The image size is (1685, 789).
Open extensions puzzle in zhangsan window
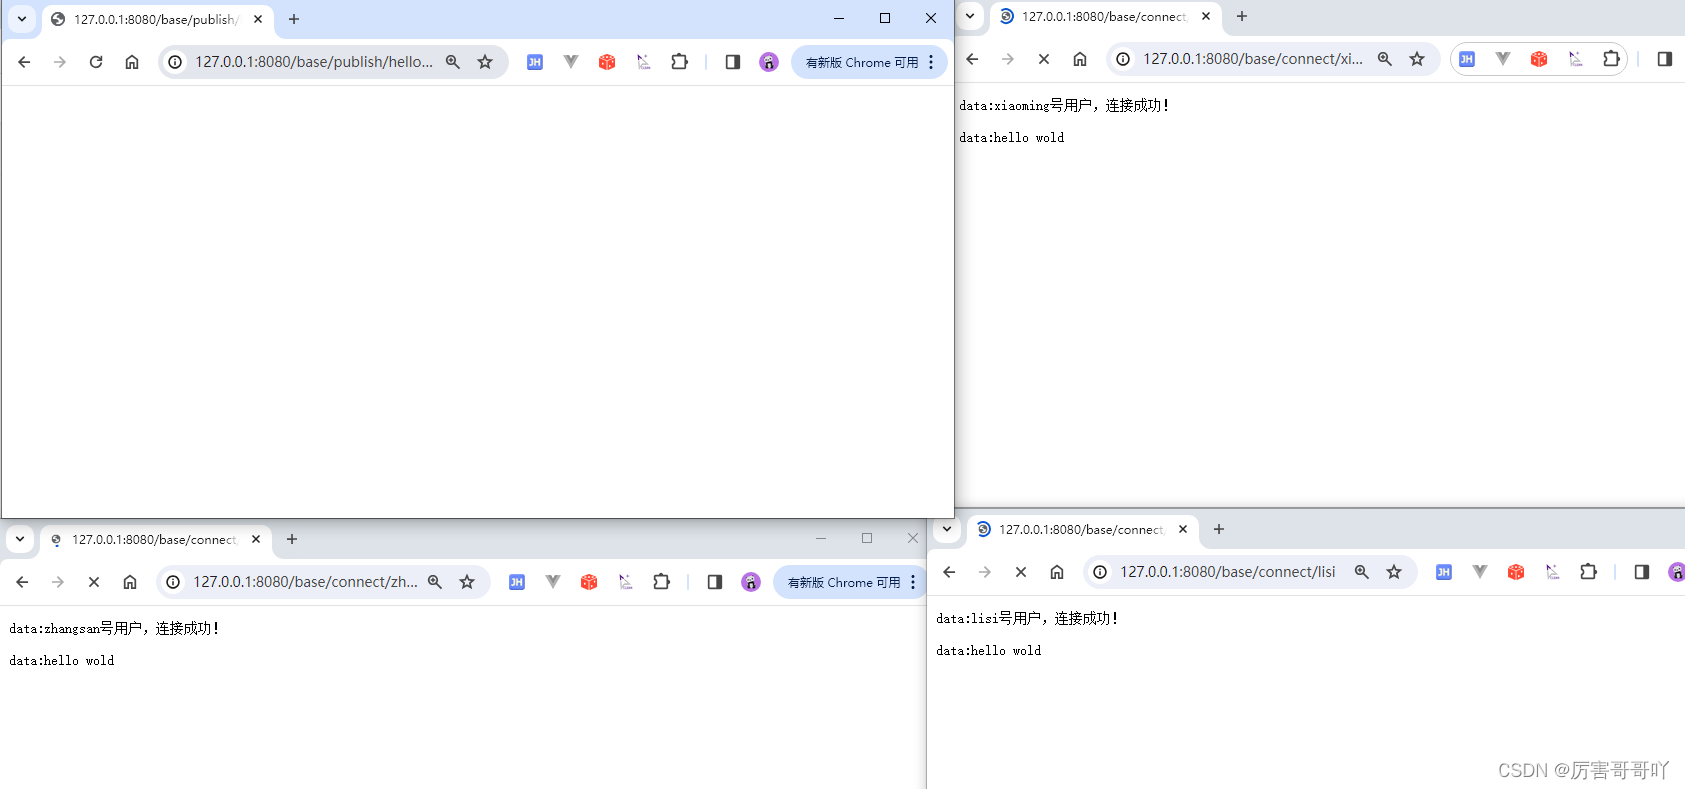pyautogui.click(x=662, y=582)
